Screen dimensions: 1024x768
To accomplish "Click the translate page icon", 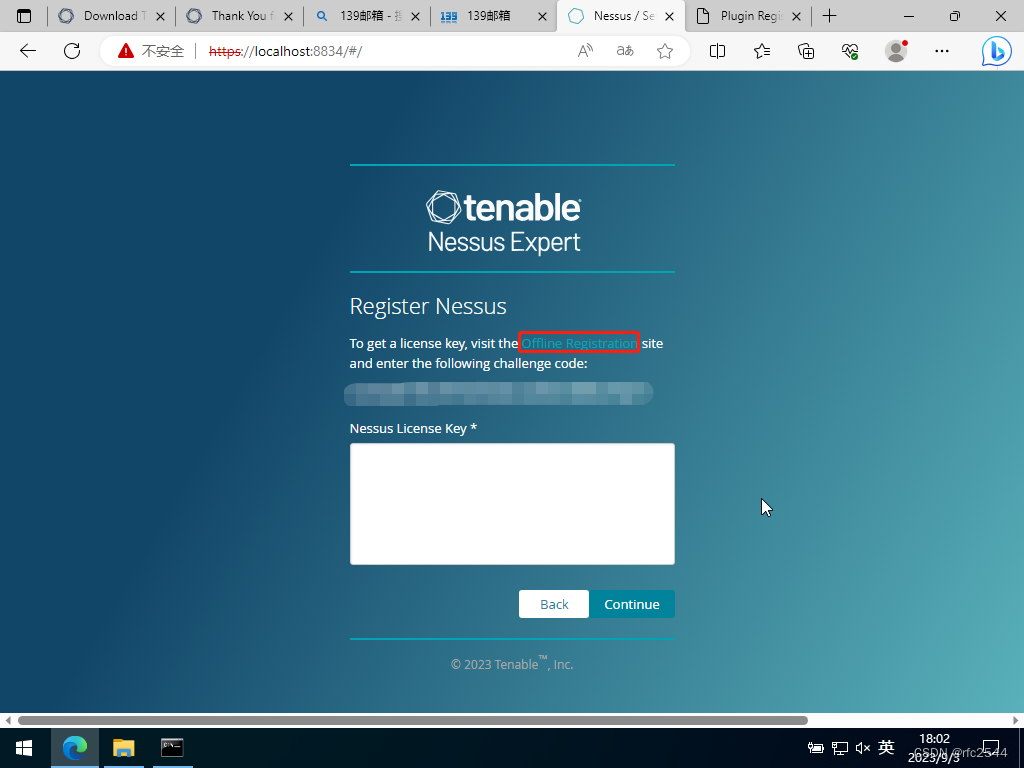I will point(625,51).
